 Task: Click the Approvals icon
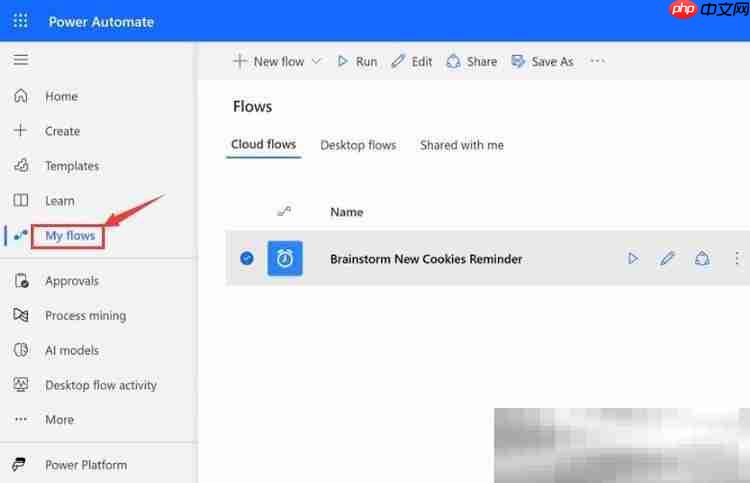pos(21,280)
